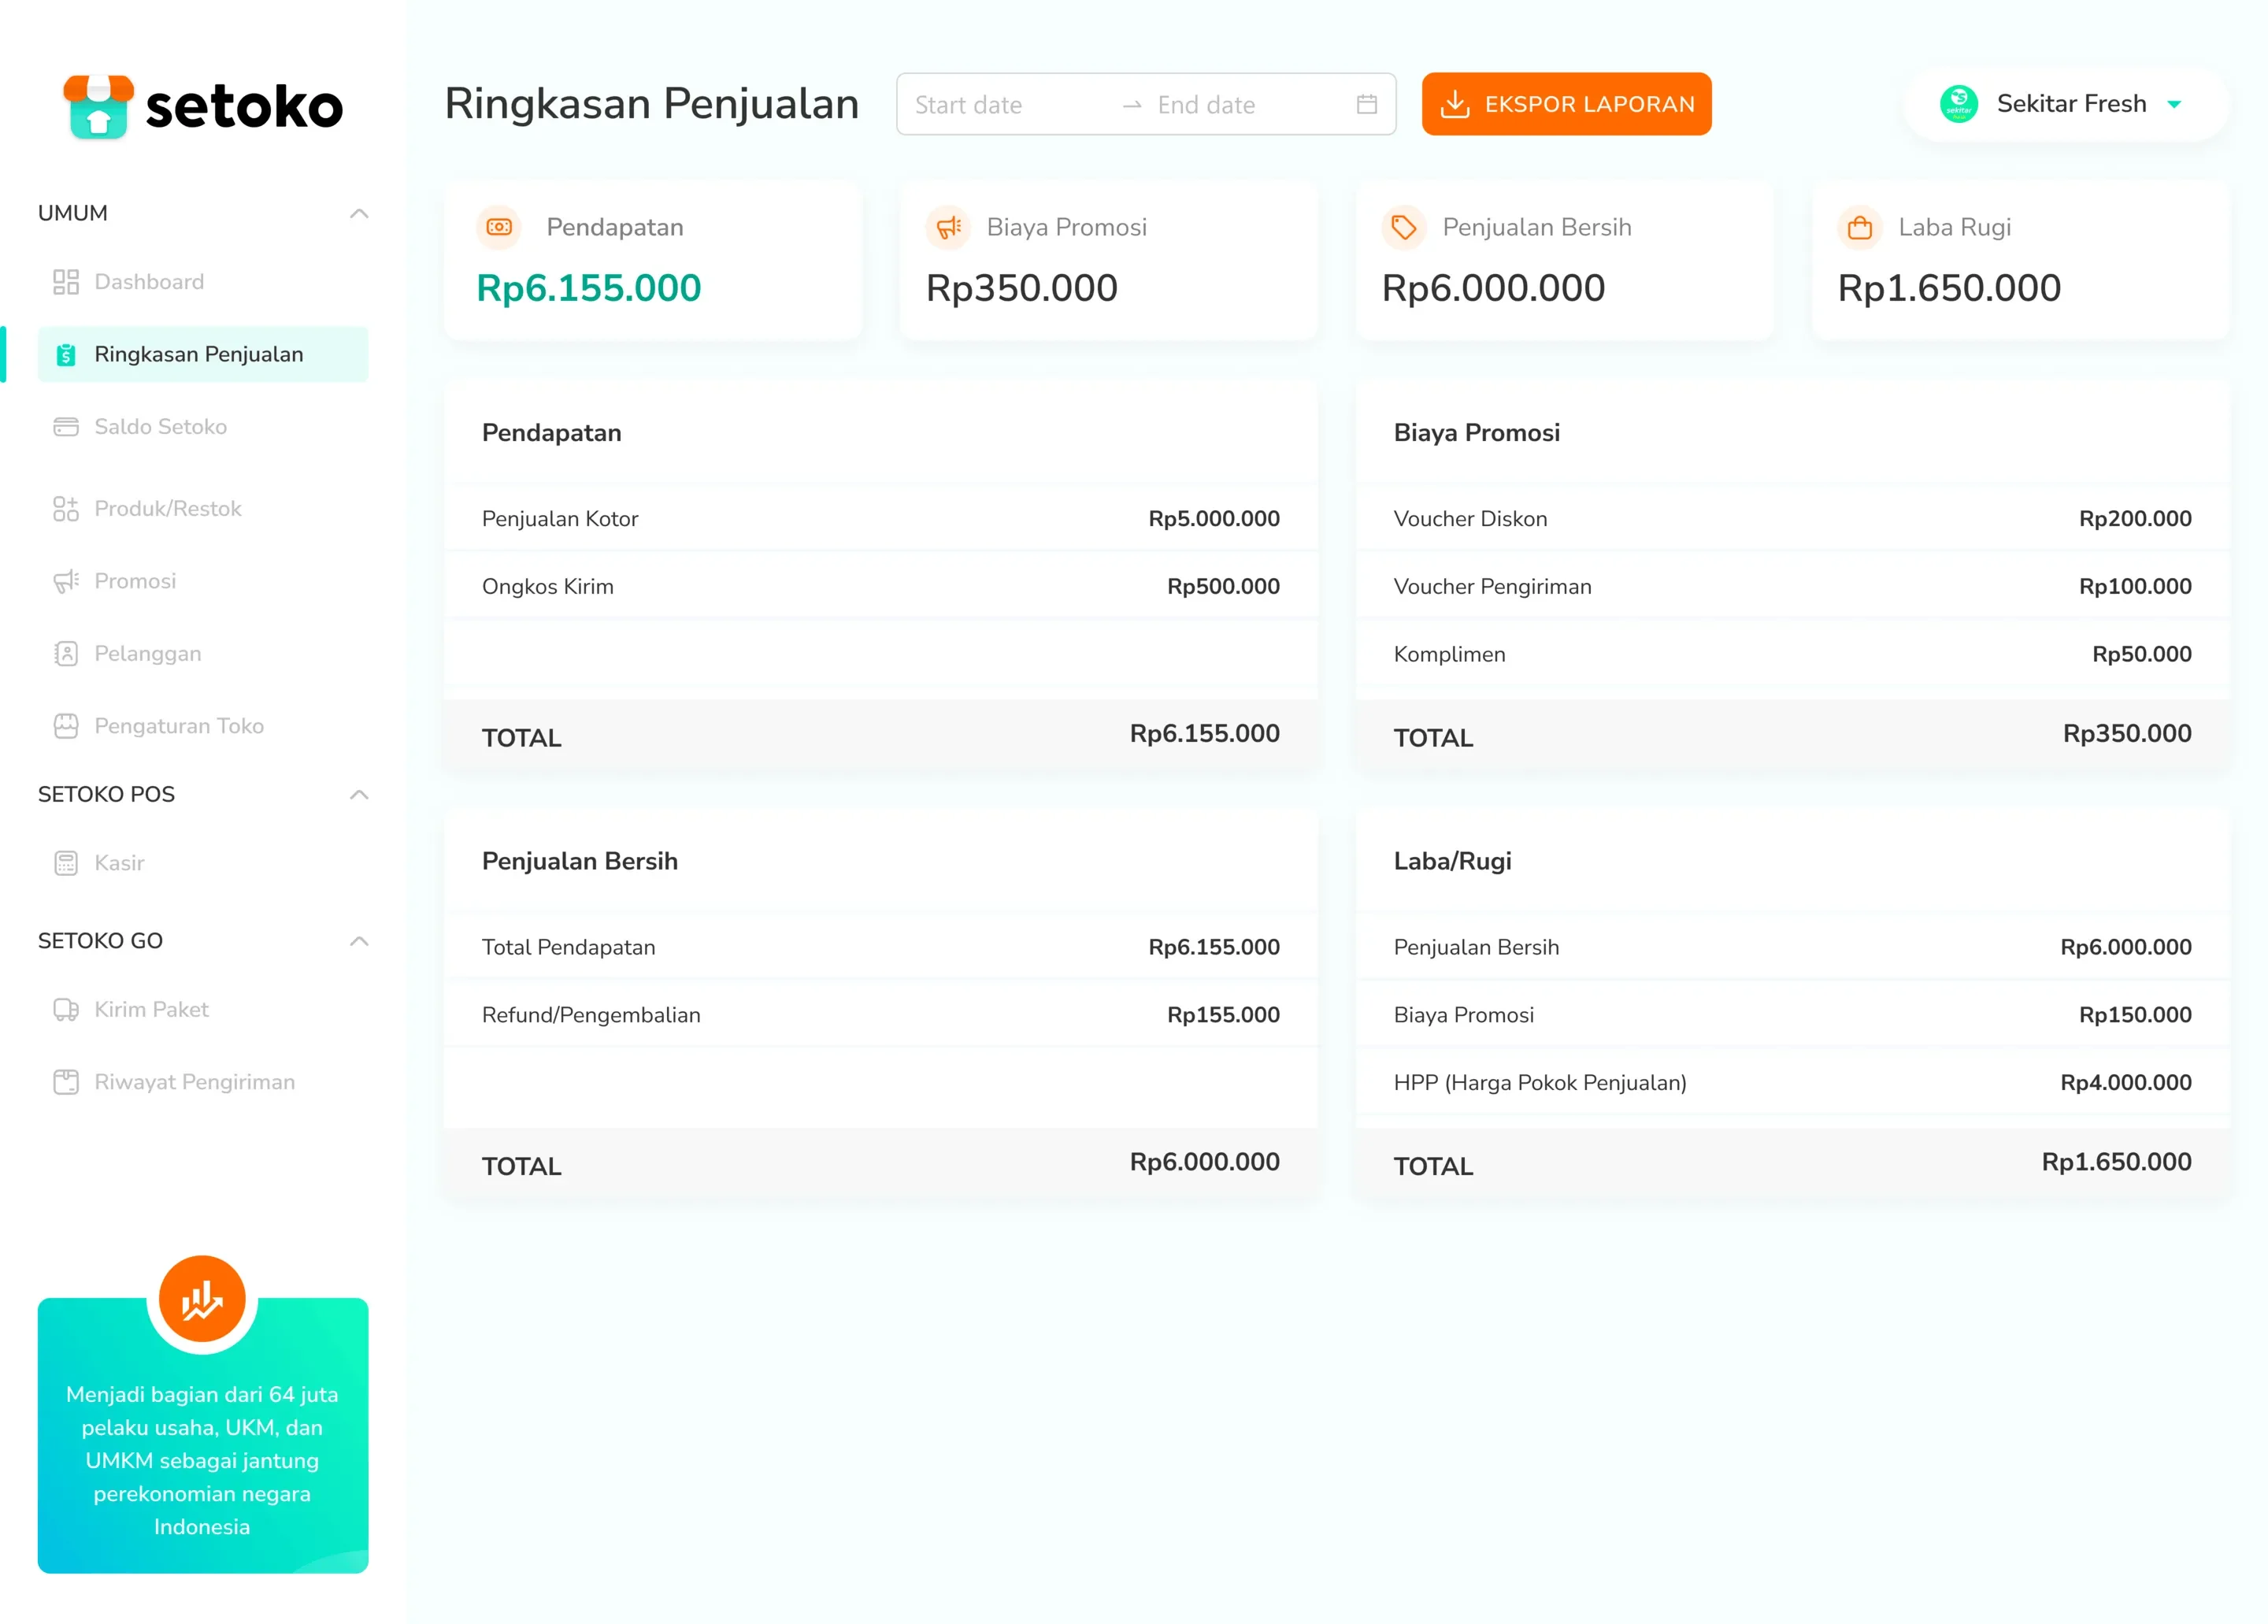Click the Kasir calculator icon
The height and width of the screenshot is (1624, 2268).
coord(66,863)
